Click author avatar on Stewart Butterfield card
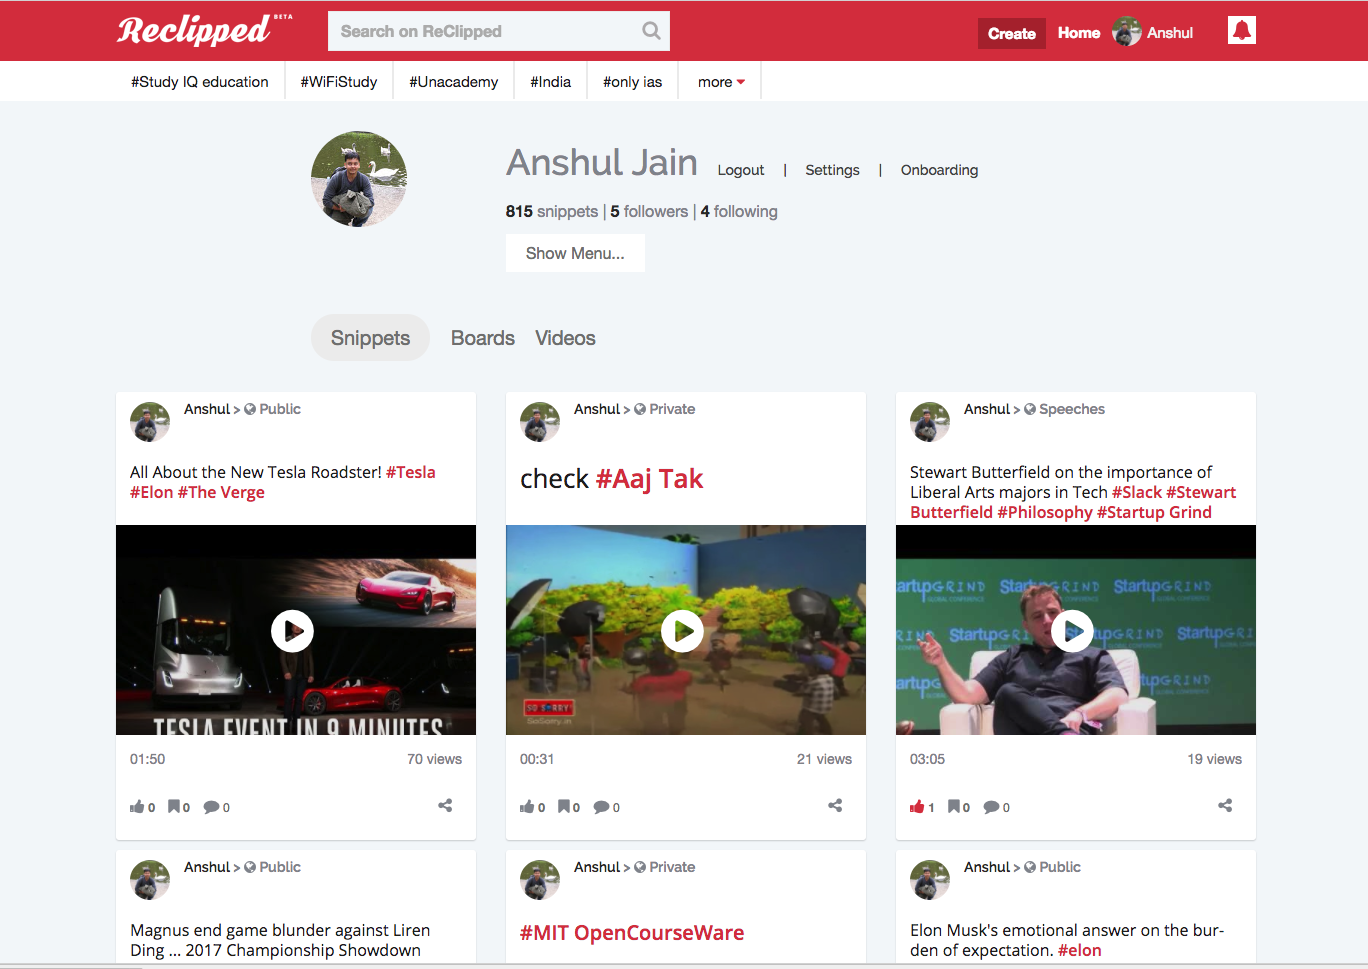Viewport: 1368px width, 969px height. click(930, 422)
